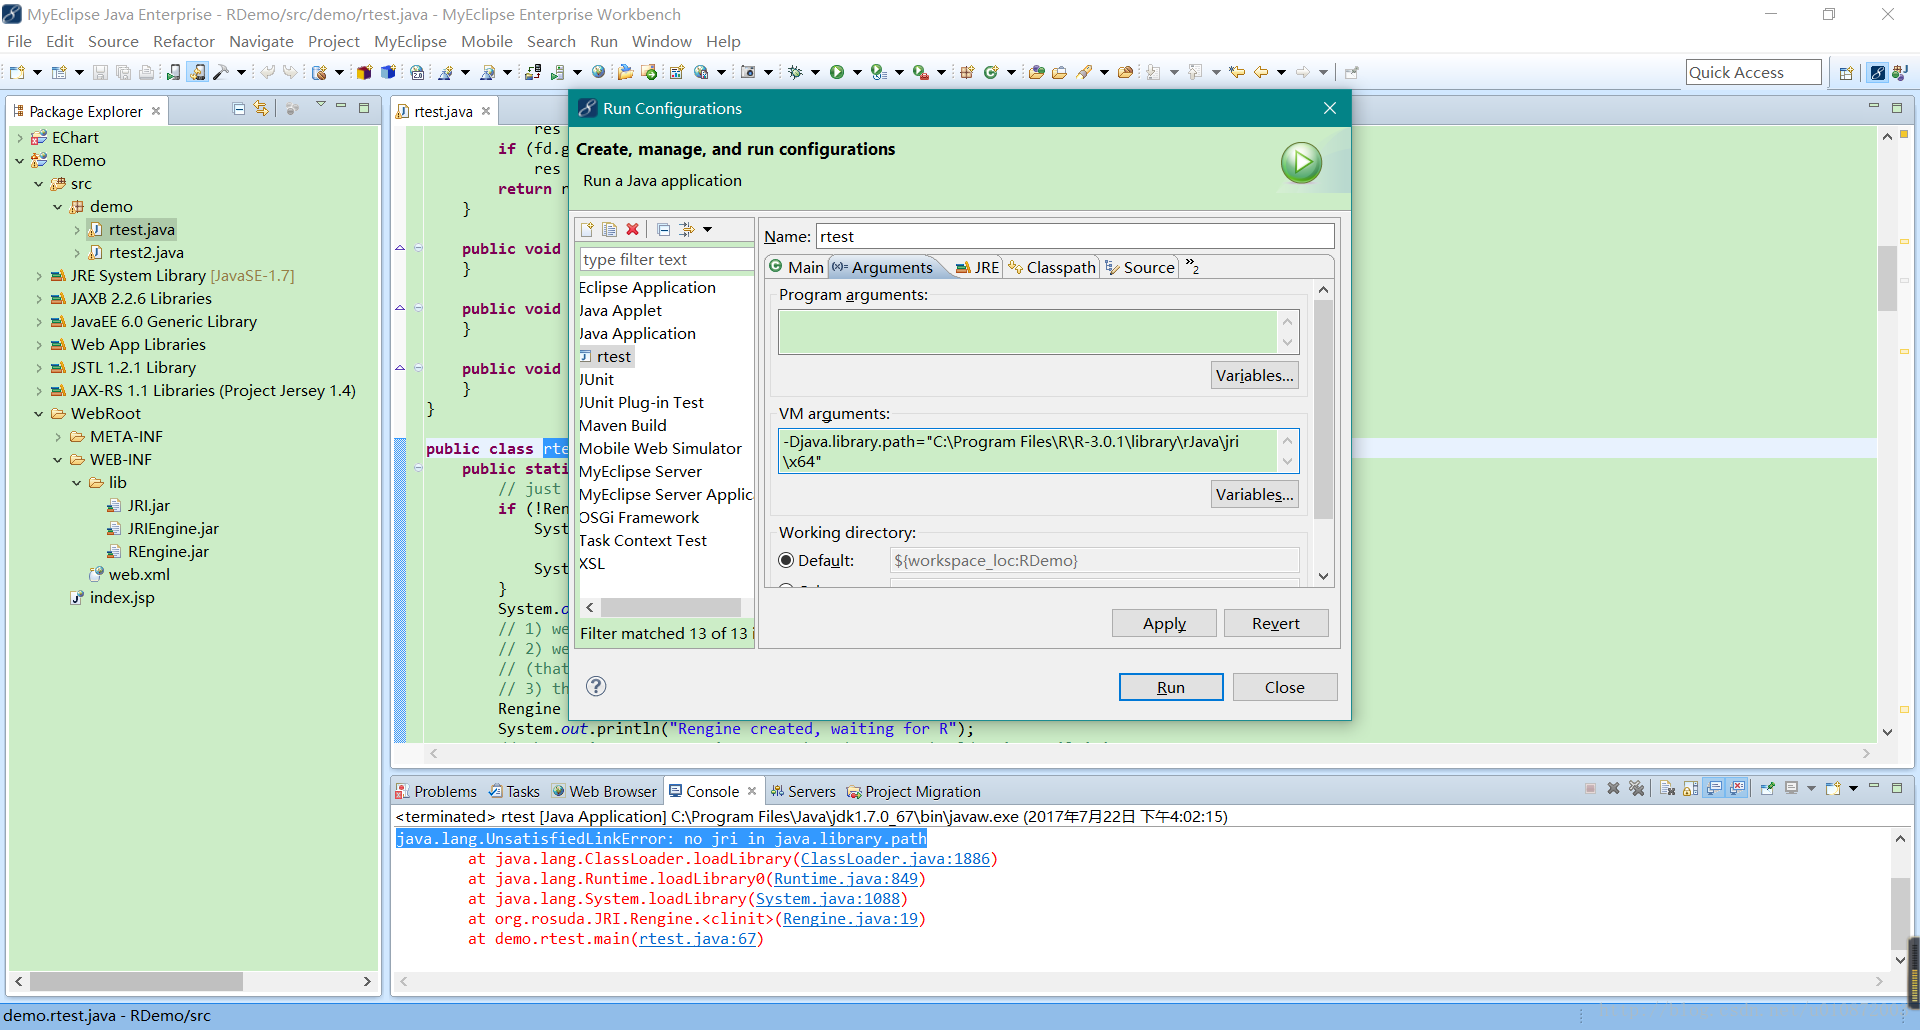The image size is (1920, 1030).
Task: Click the New file toolbar icon
Action: coord(17,72)
